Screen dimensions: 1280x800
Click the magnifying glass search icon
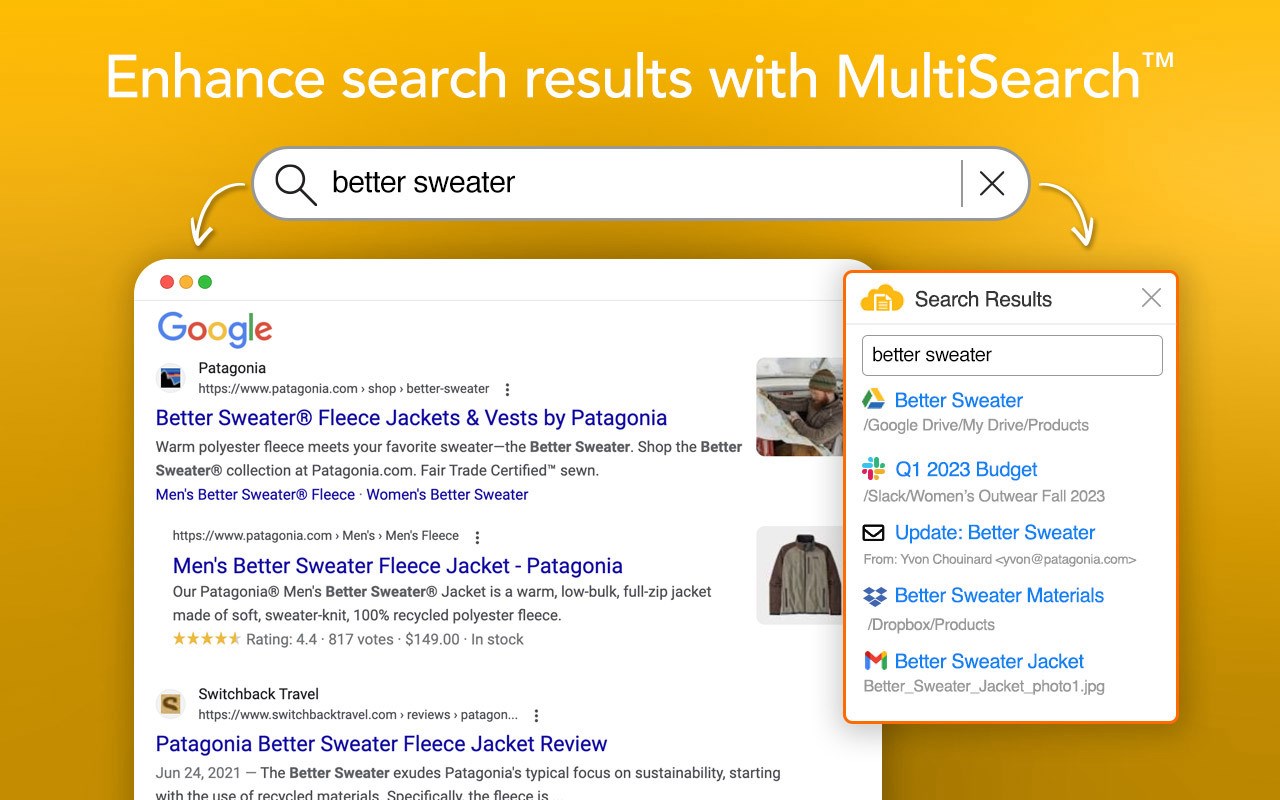[295, 184]
